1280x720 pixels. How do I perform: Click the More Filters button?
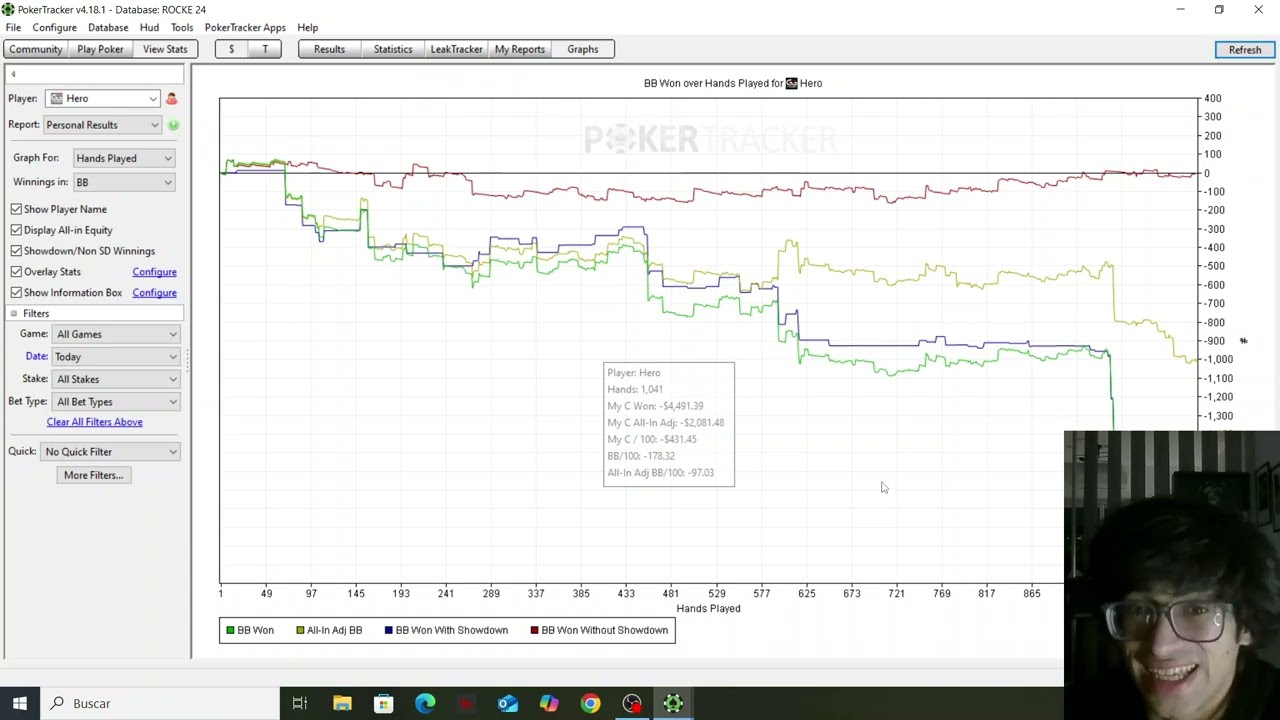[x=93, y=475]
